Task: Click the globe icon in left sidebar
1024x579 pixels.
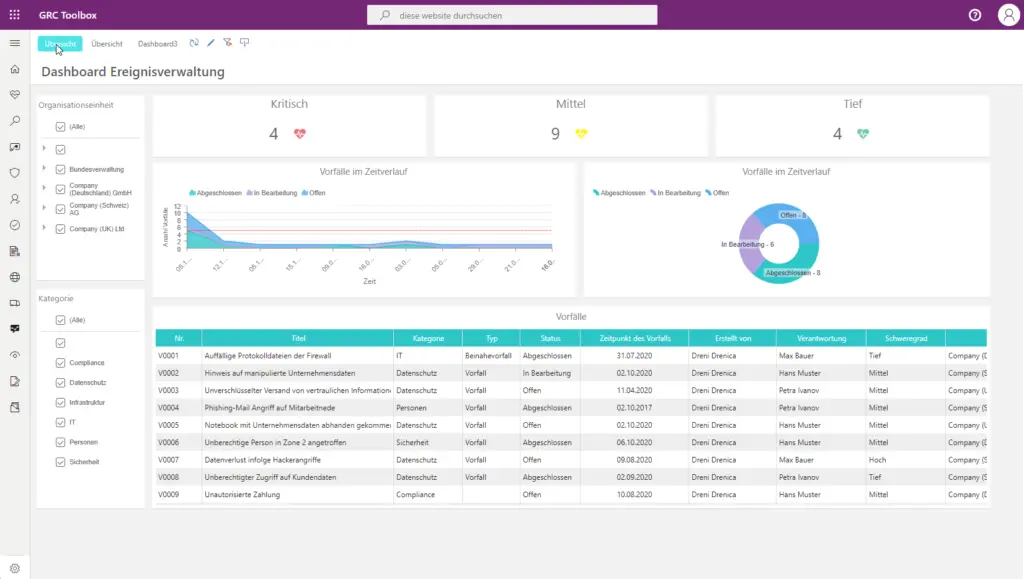Action: tap(14, 277)
